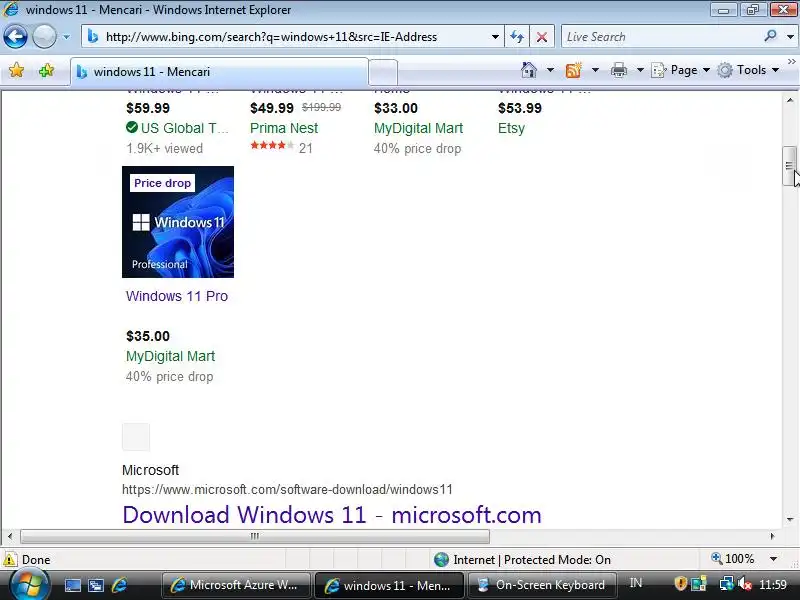Image resolution: width=800 pixels, height=600 pixels.
Task: Open the 'Windows 11 Pro' product link
Action: [177, 296]
